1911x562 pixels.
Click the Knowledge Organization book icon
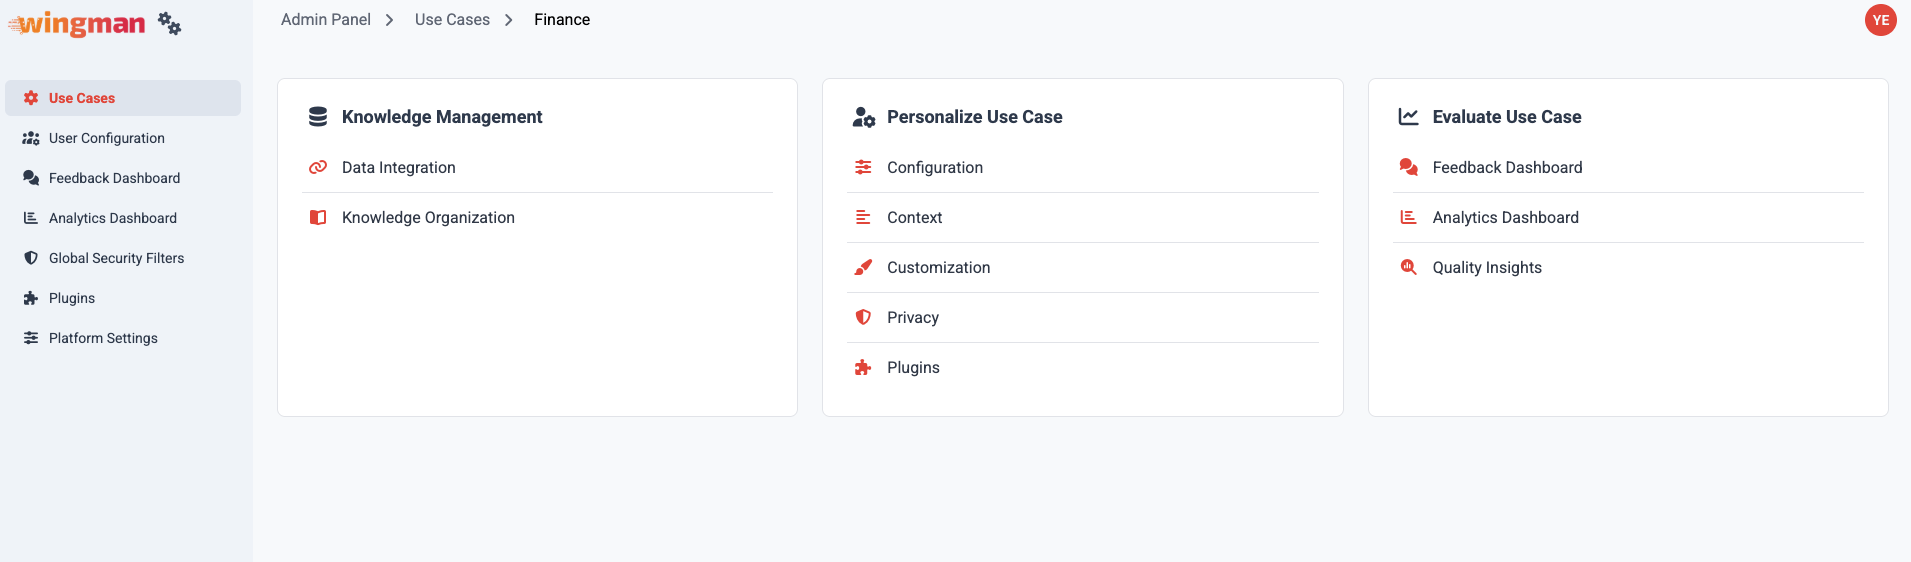[318, 217]
